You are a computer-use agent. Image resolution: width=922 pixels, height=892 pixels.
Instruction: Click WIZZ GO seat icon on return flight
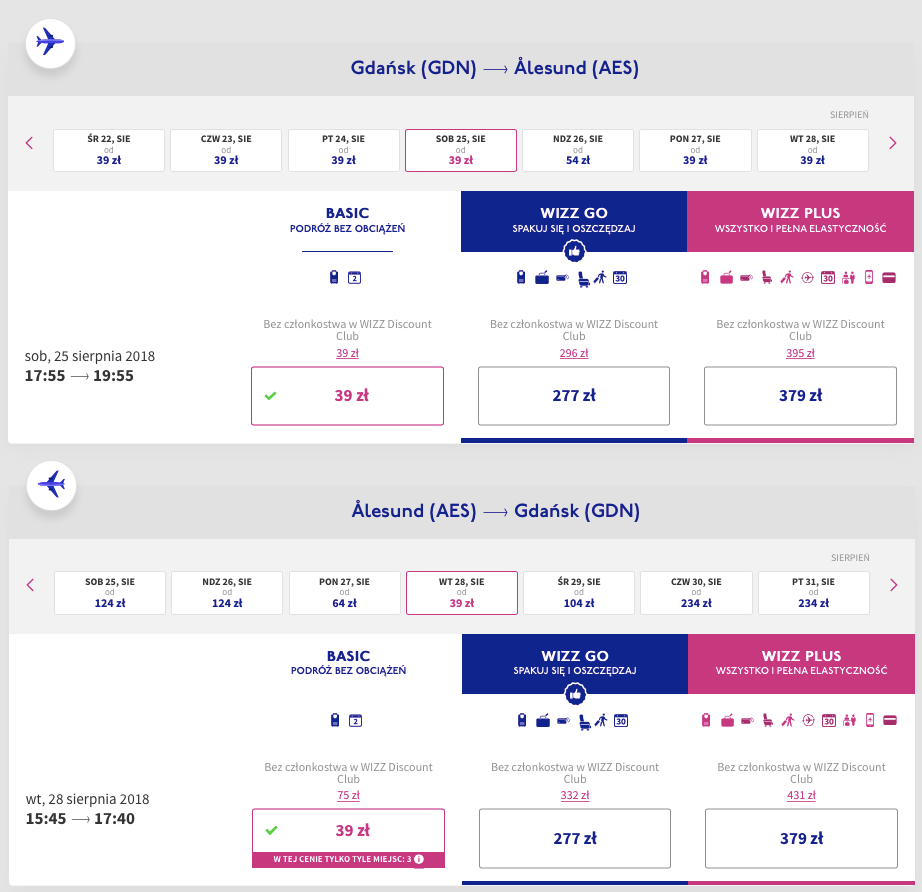pos(584,721)
